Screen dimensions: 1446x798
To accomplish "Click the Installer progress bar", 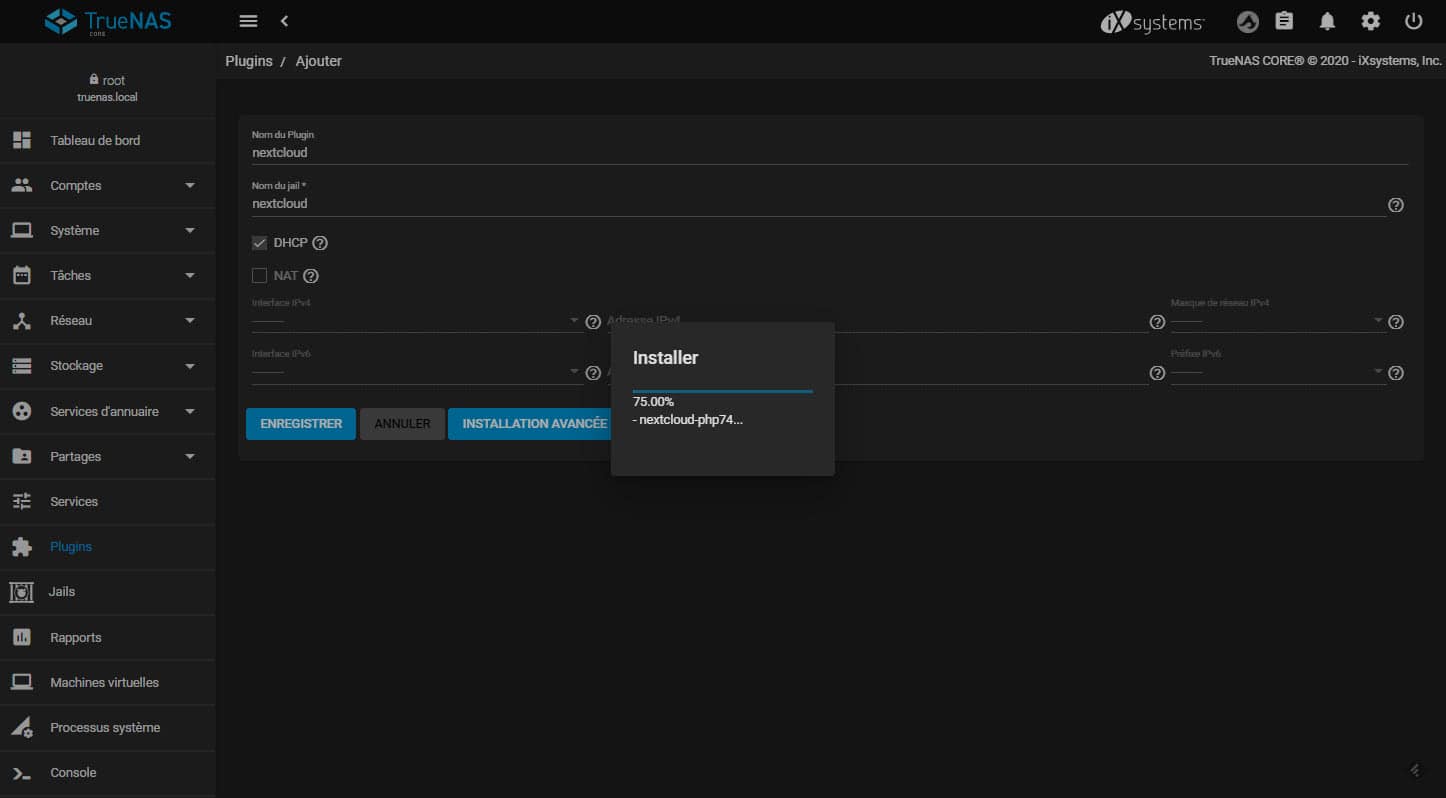I will [723, 391].
